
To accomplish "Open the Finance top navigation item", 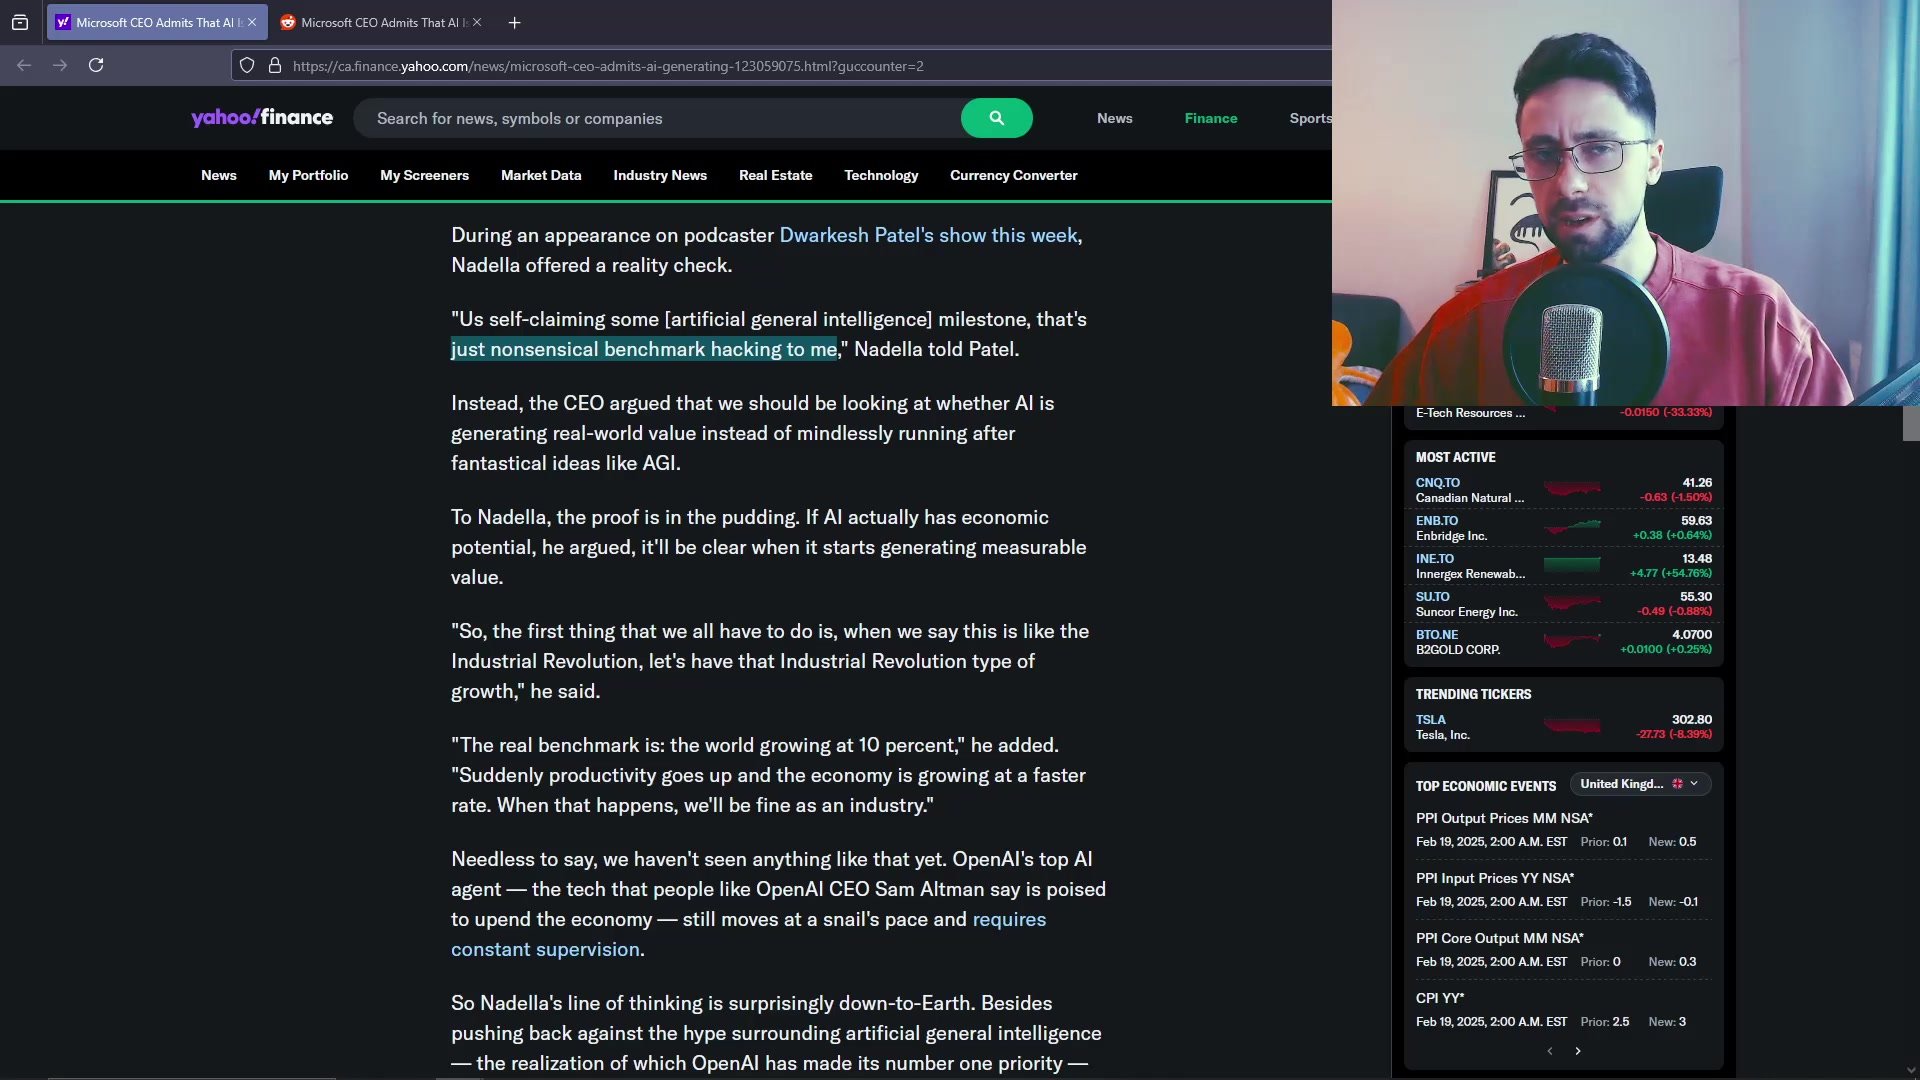I will click(1211, 118).
